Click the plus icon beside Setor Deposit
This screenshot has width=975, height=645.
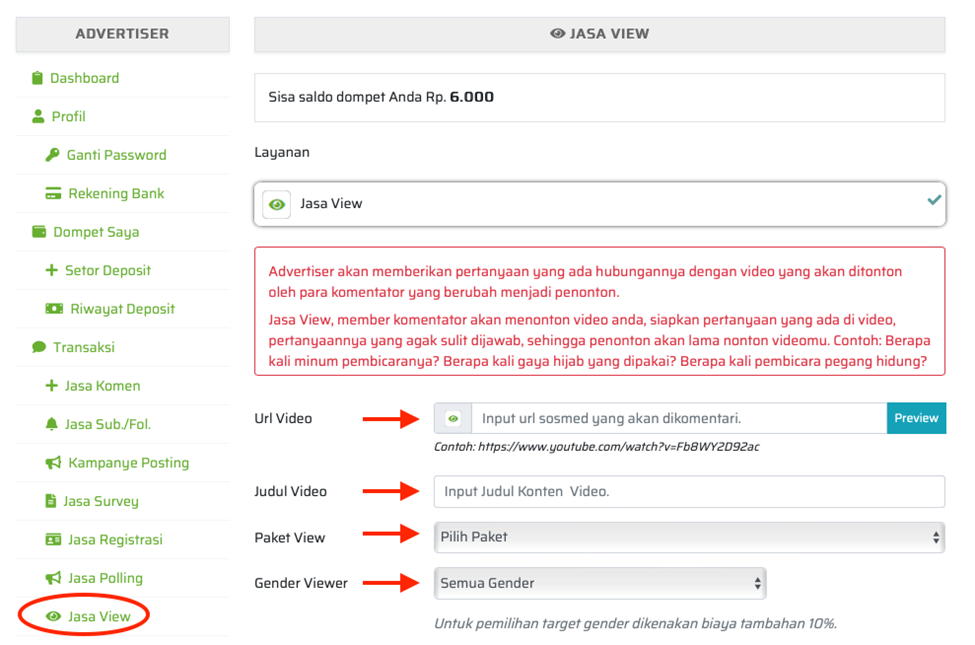[52, 271]
